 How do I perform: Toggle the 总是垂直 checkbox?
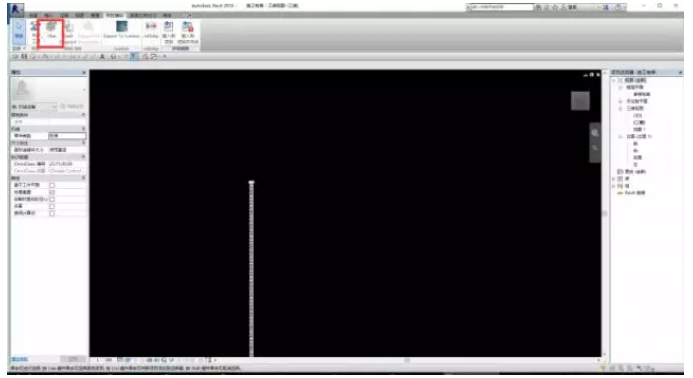pos(52,192)
